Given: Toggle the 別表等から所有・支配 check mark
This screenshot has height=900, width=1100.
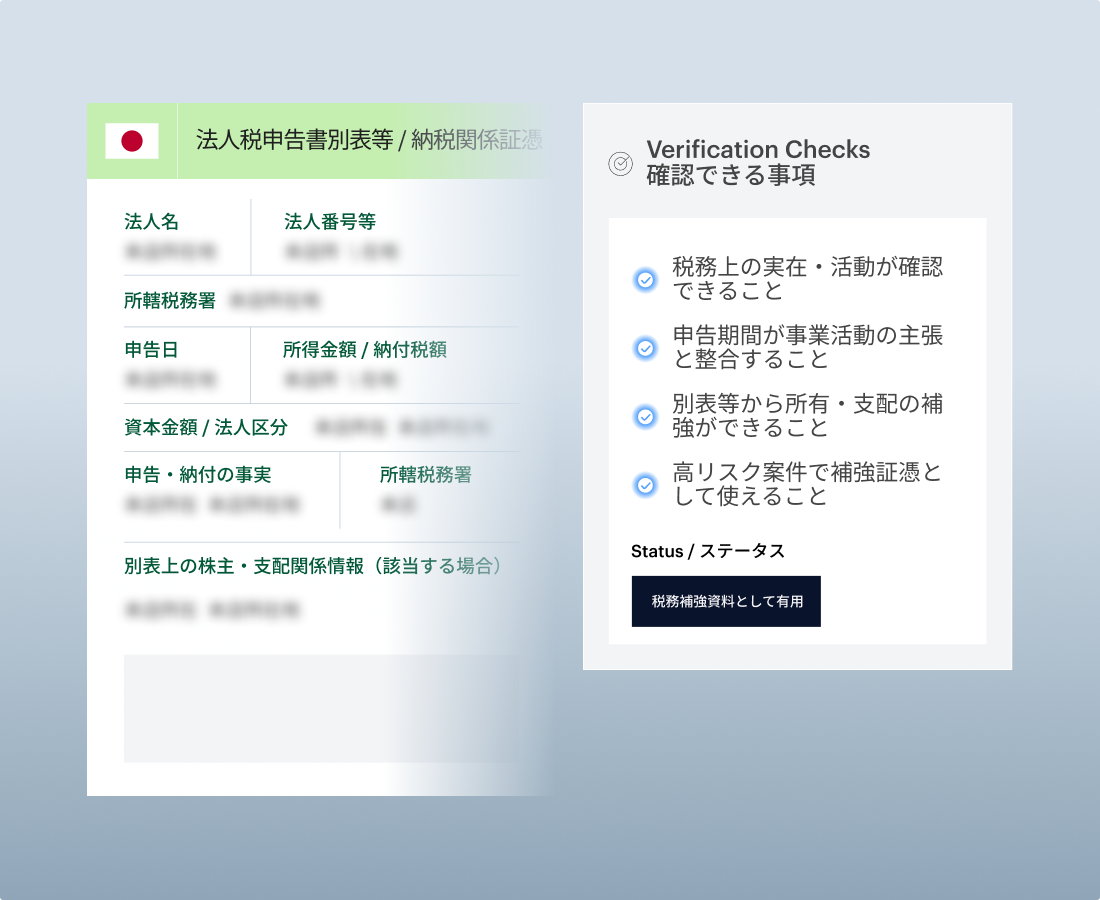Looking at the screenshot, I should tap(646, 417).
